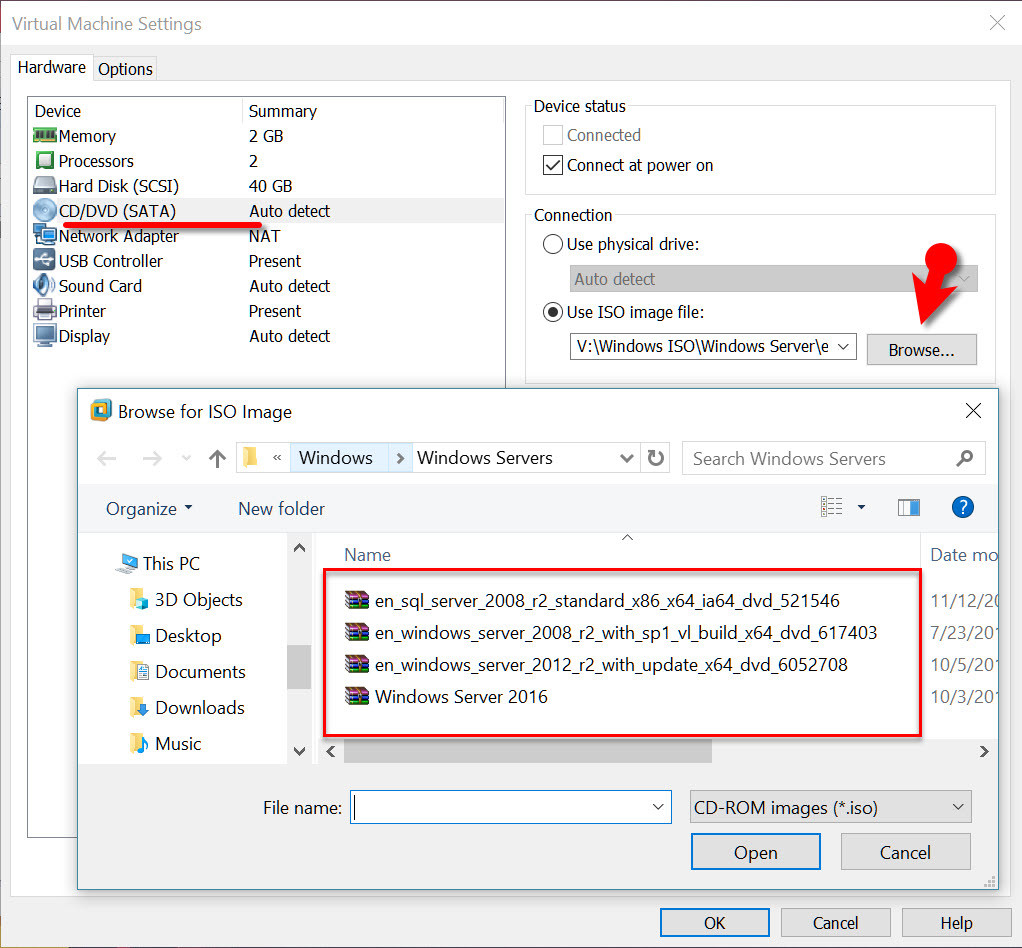Click the Music folder icon
Image resolution: width=1022 pixels, height=948 pixels.
[139, 743]
